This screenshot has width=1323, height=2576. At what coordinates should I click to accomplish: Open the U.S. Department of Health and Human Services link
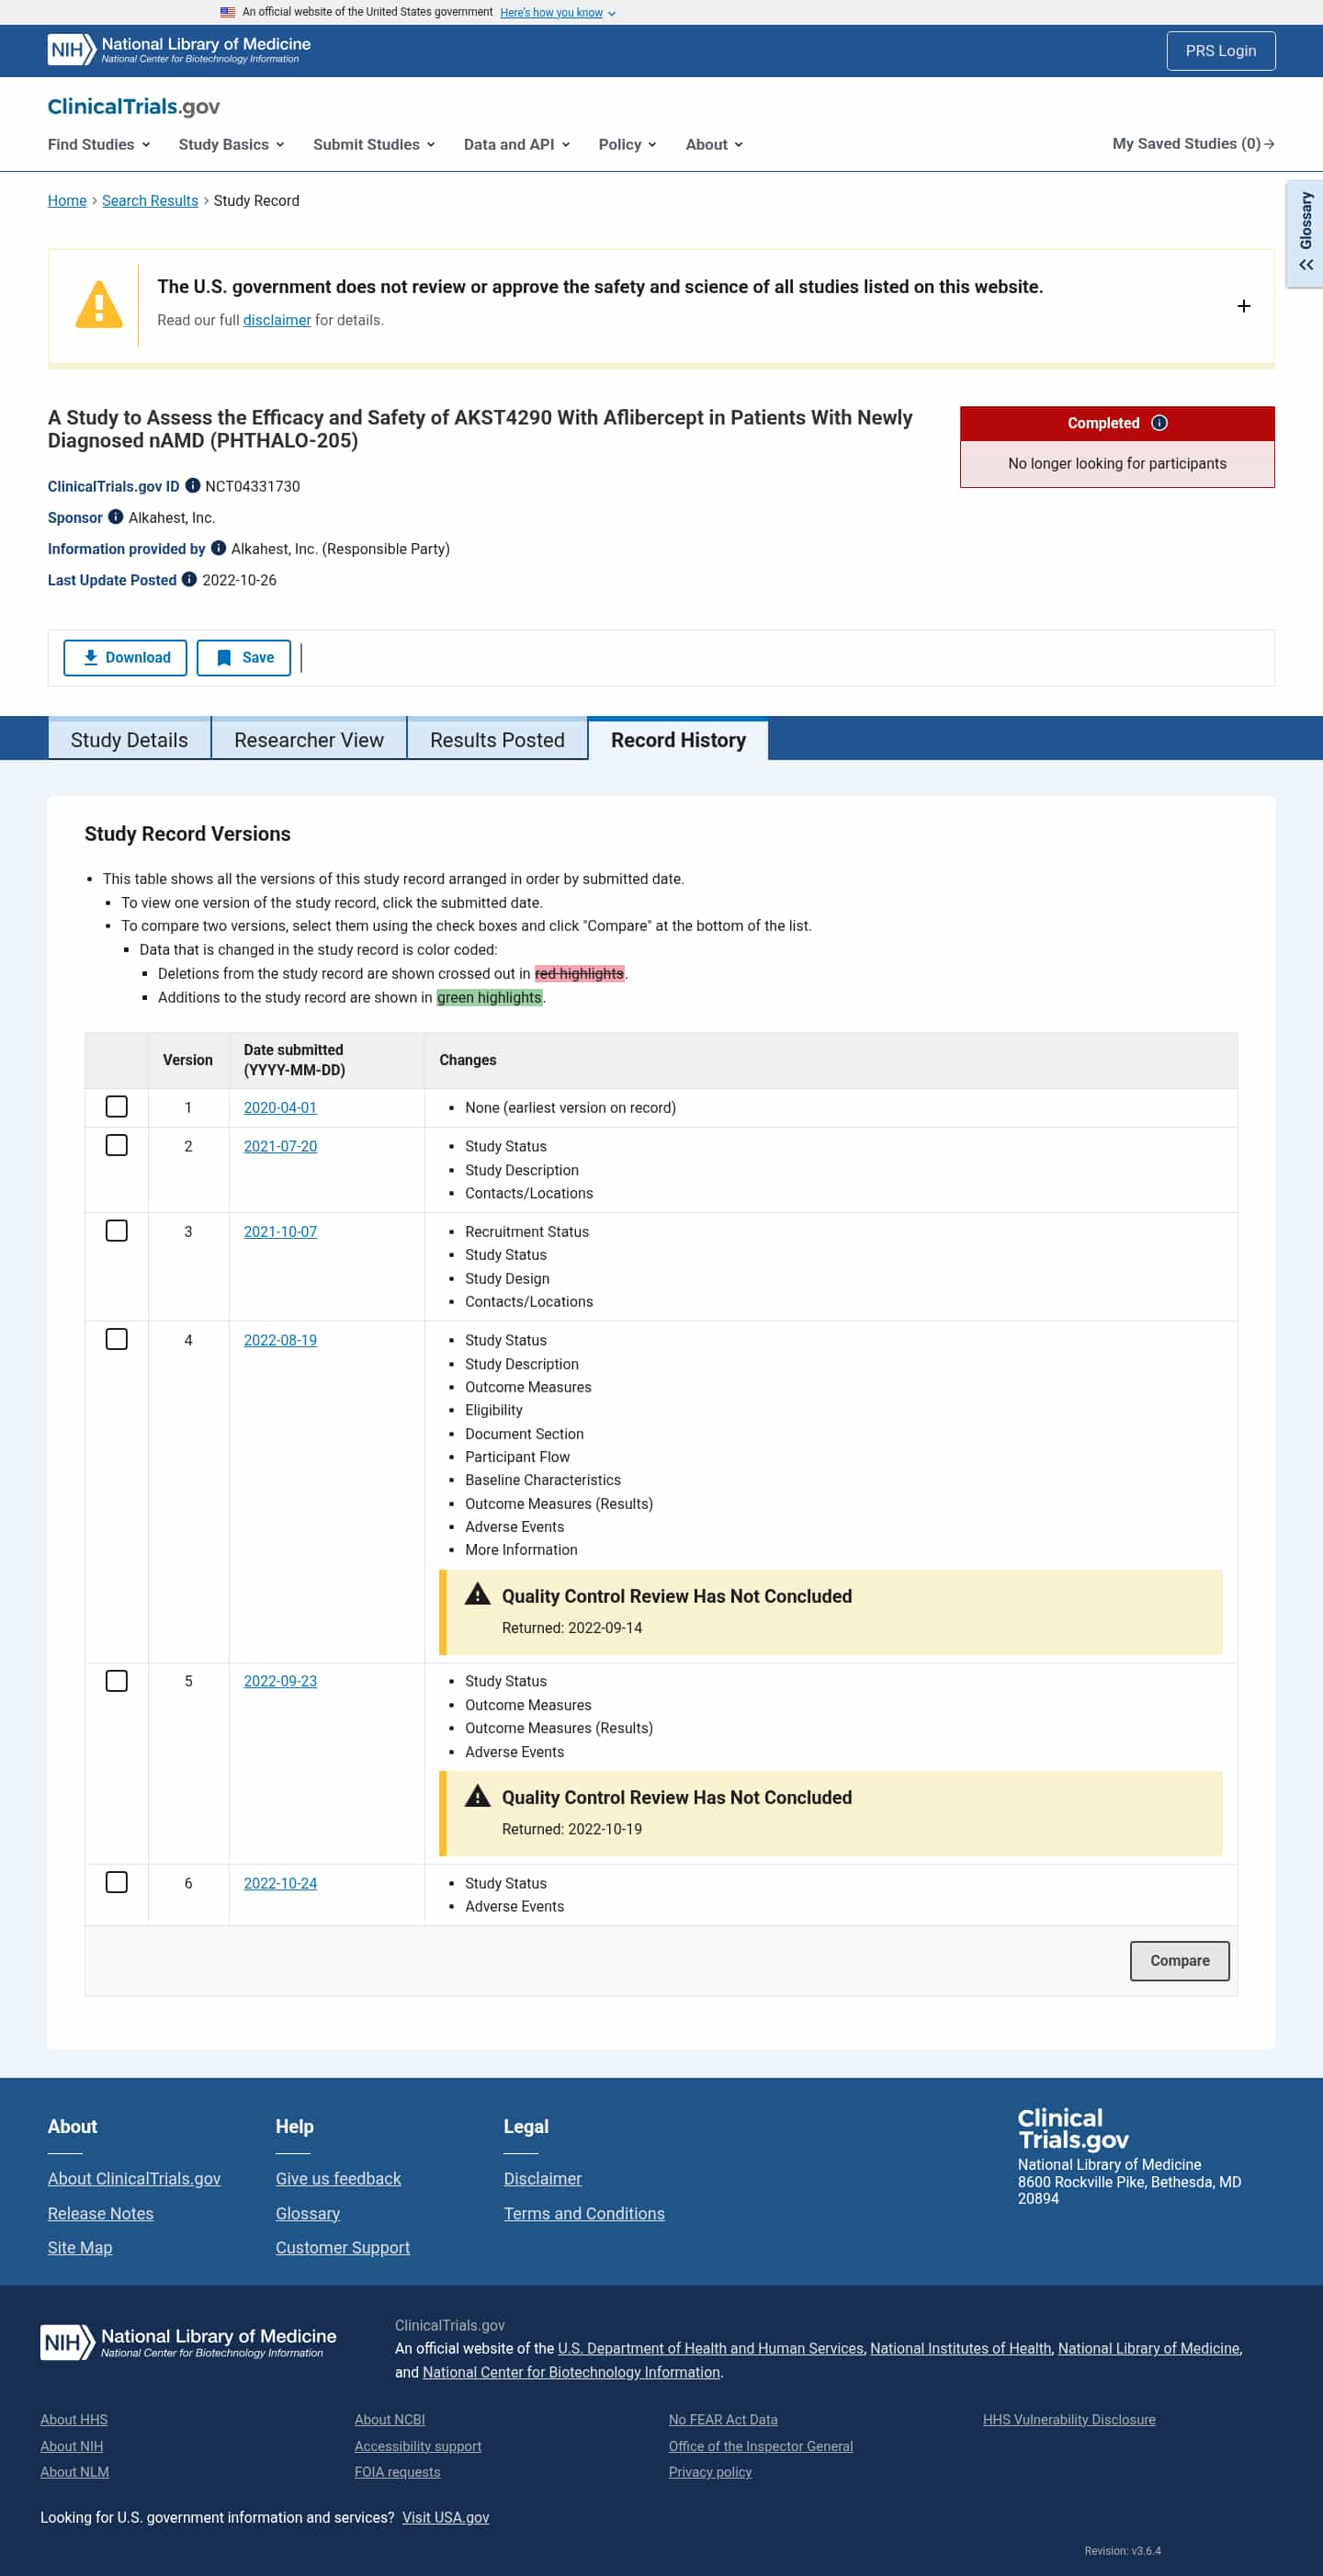[711, 2348]
